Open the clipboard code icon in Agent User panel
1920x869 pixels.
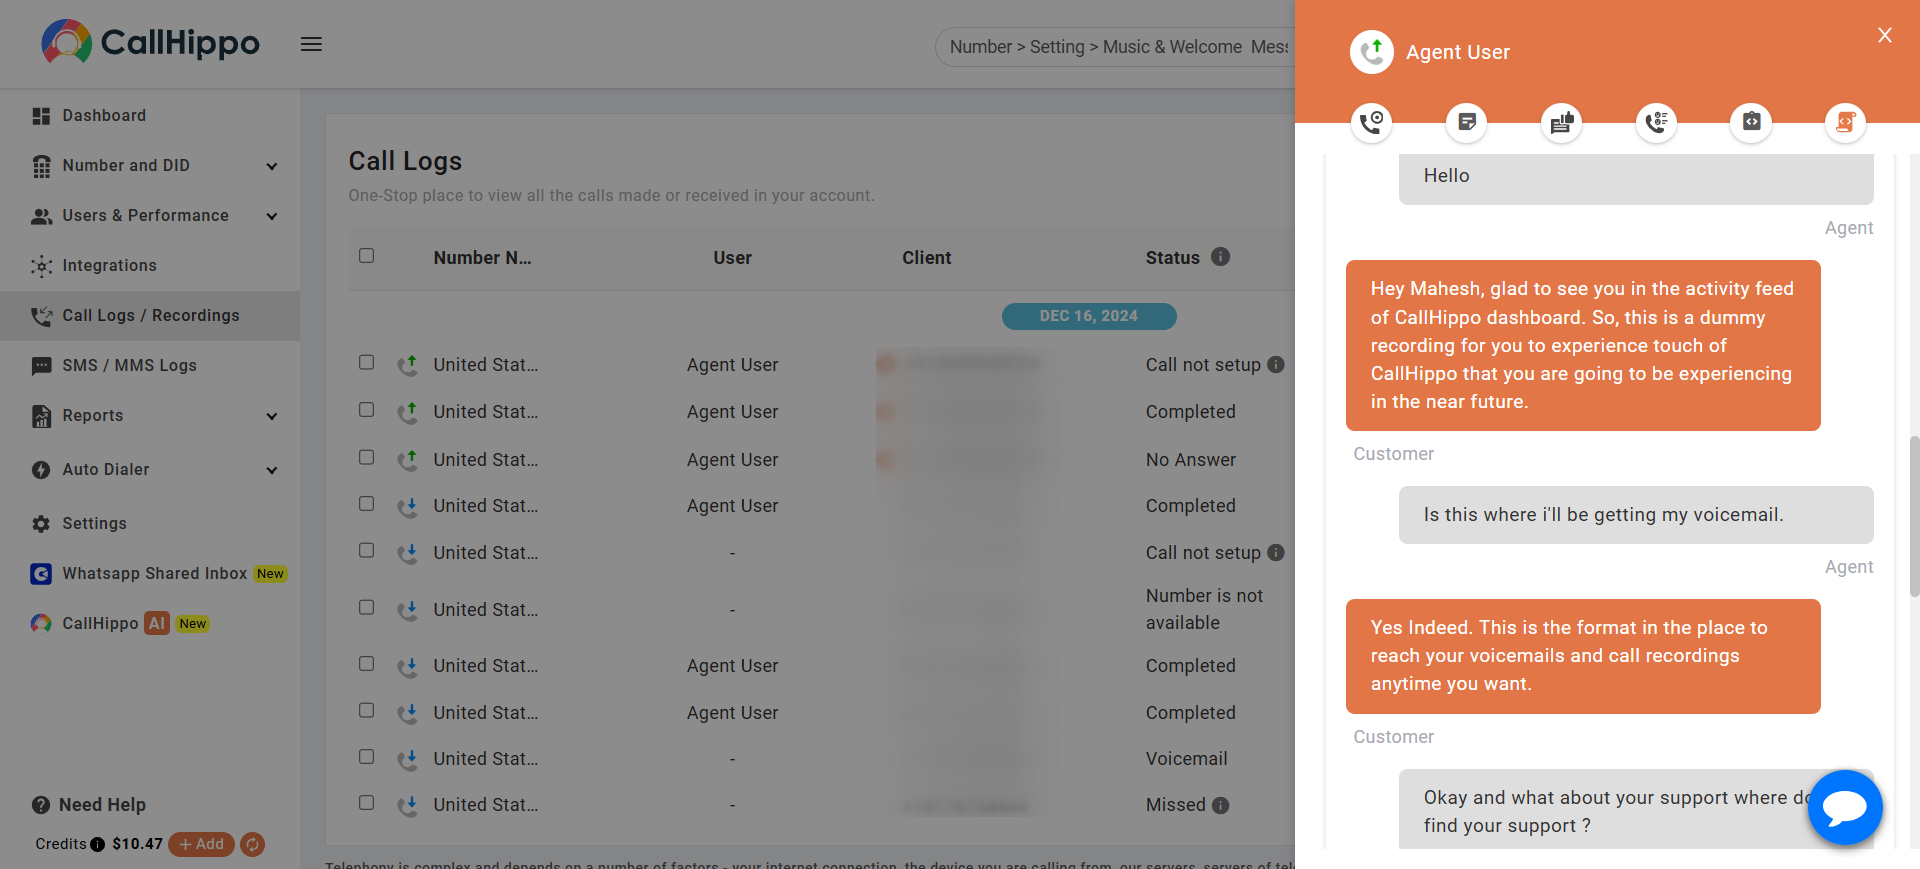click(1751, 122)
